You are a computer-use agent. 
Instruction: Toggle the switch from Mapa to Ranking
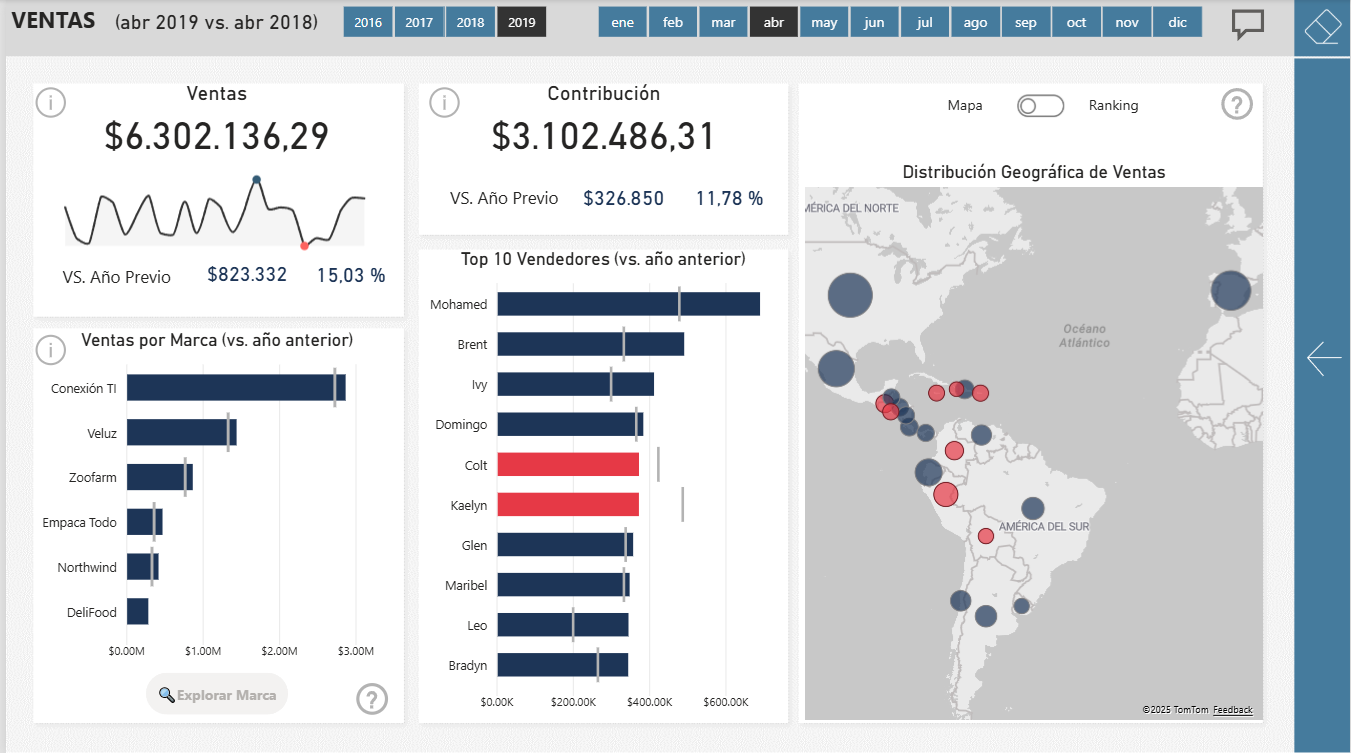pos(1040,105)
